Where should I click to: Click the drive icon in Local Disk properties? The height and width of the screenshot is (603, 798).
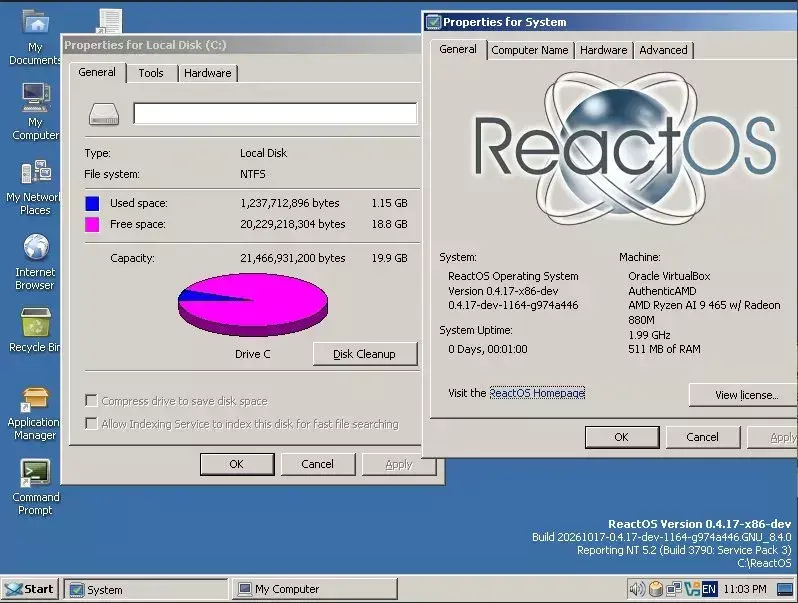pos(104,113)
